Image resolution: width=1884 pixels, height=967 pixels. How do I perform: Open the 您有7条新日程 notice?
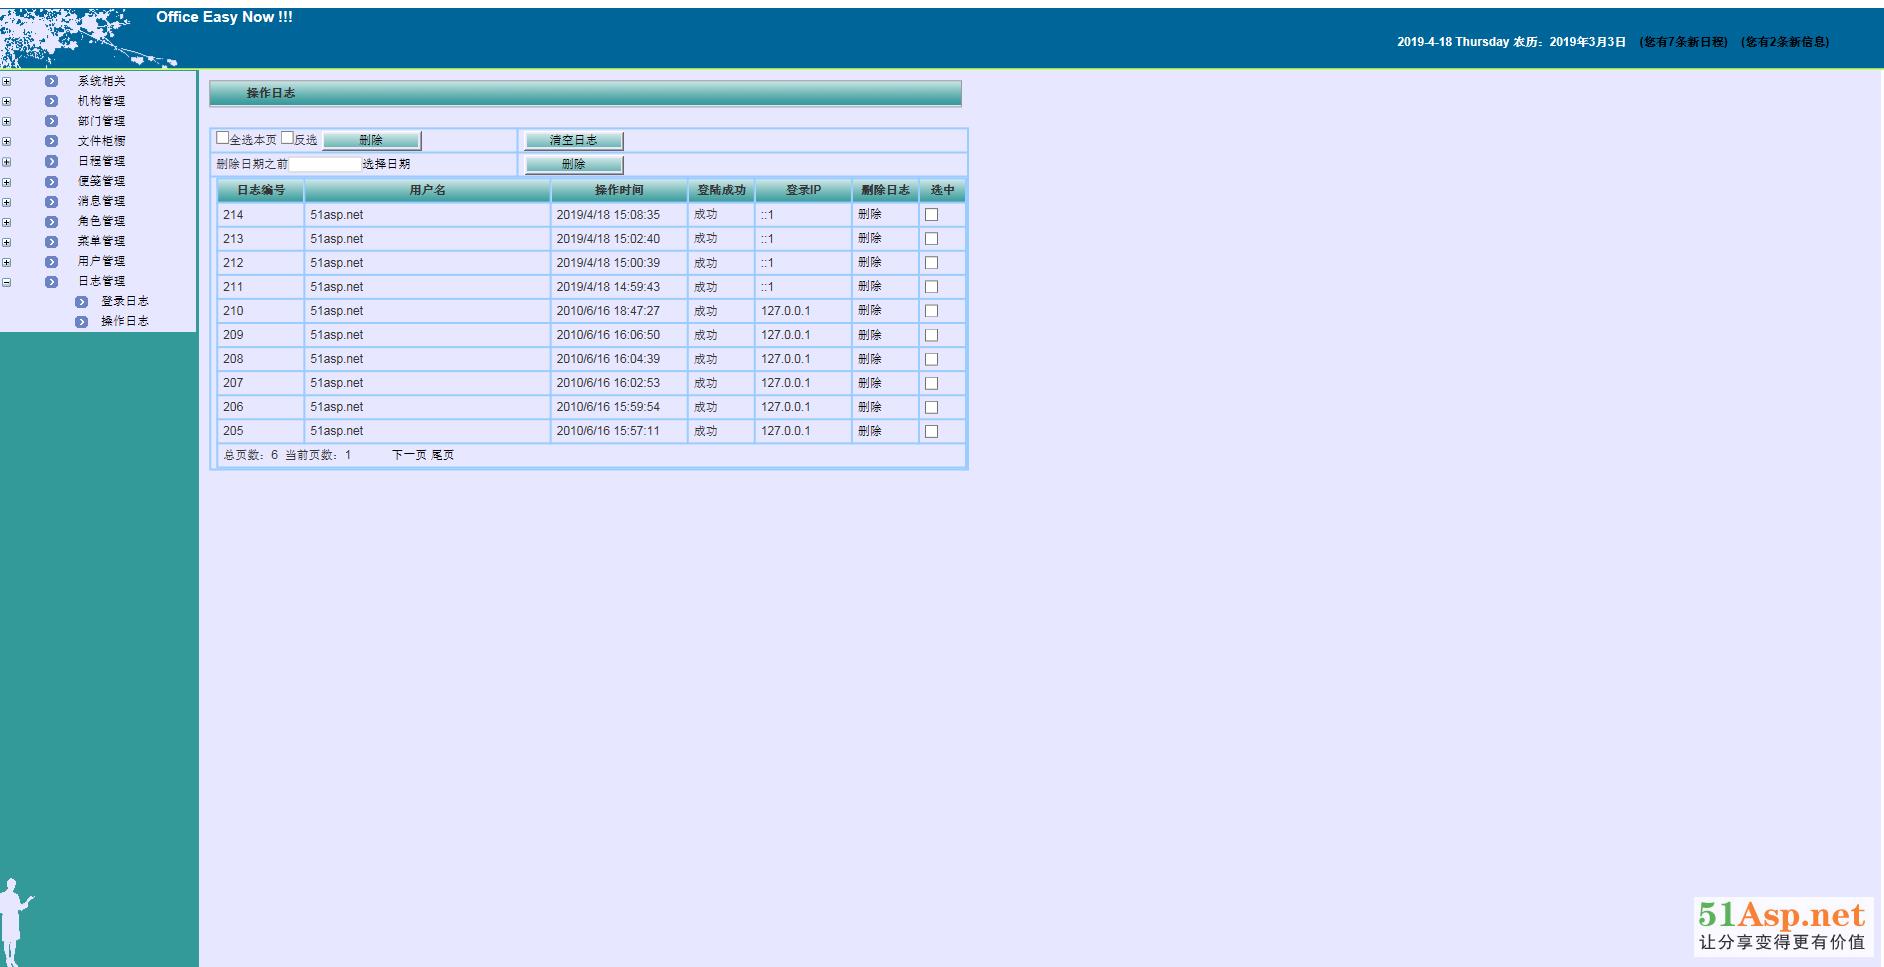(1685, 42)
